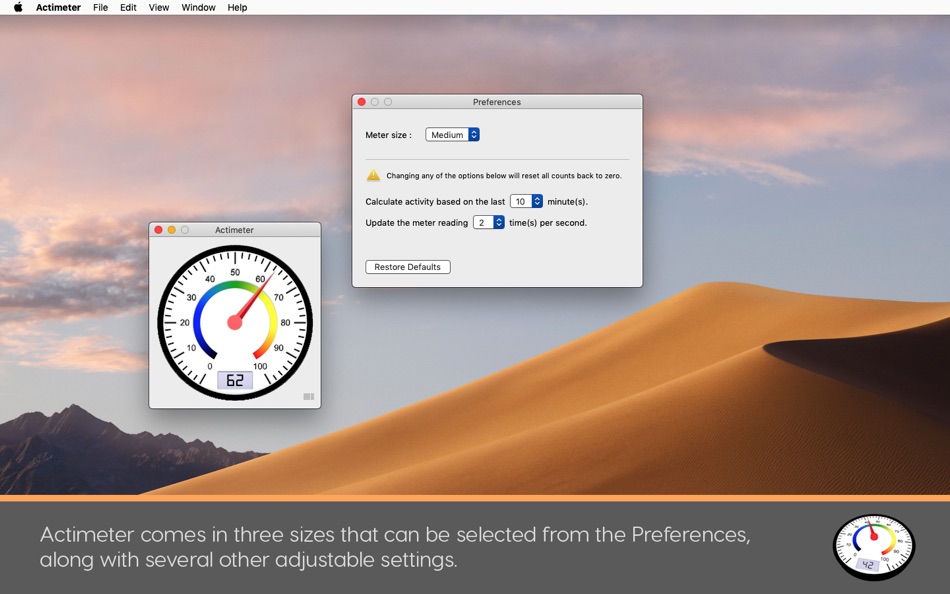Open the Window menu
Viewport: 950px width, 594px height.
pyautogui.click(x=198, y=7)
